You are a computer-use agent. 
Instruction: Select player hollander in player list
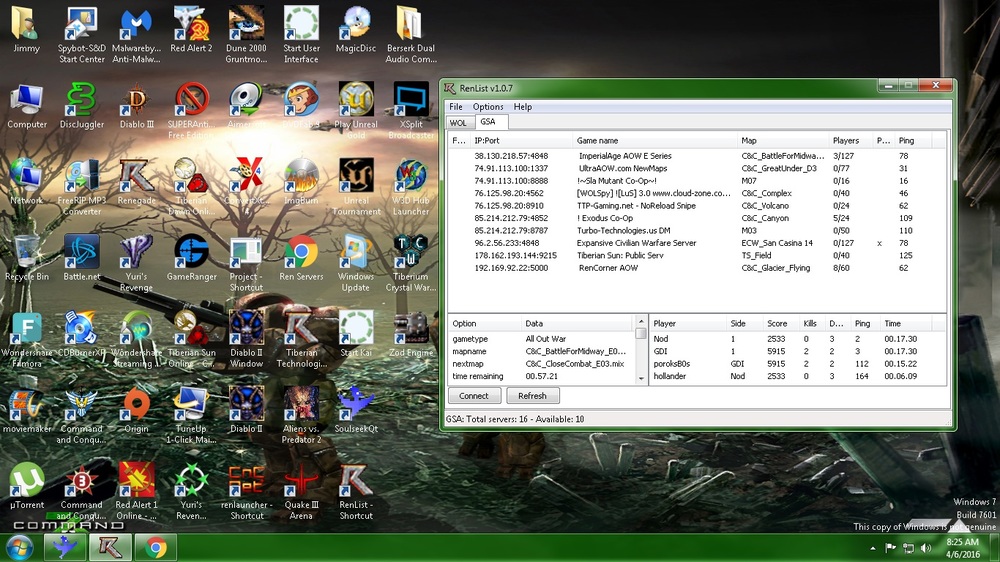[x=797, y=376]
